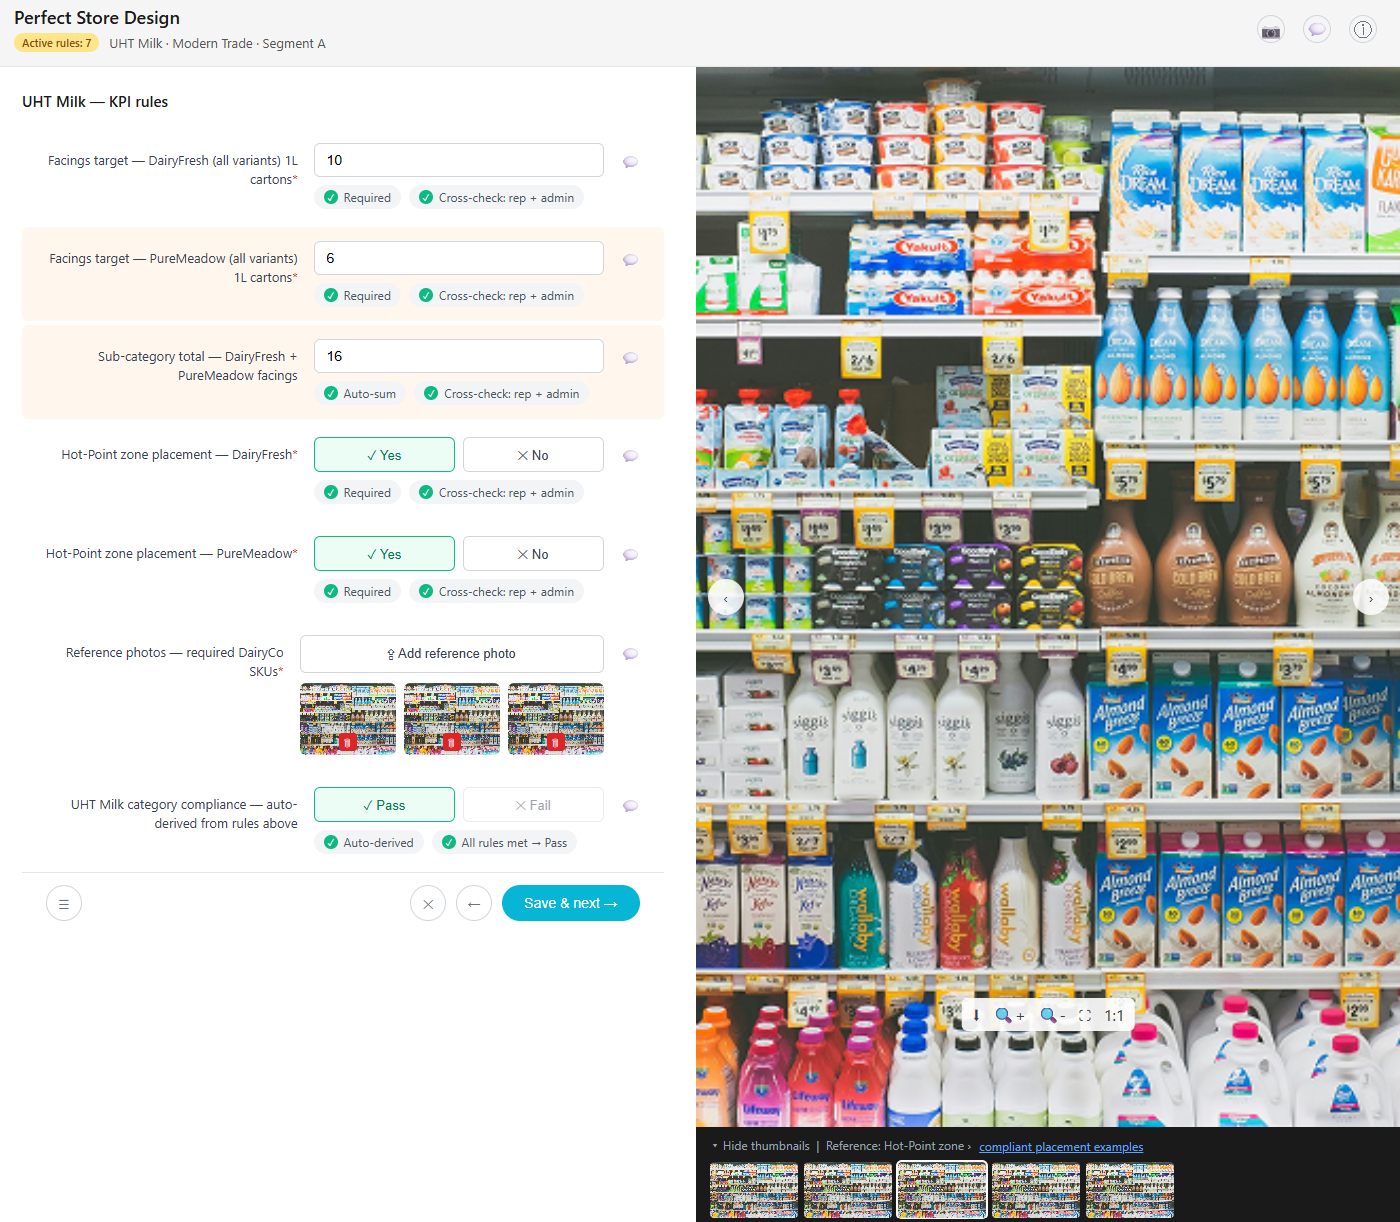Download the shelf image with arrow icon
The image size is (1400, 1222).
[x=977, y=1015]
